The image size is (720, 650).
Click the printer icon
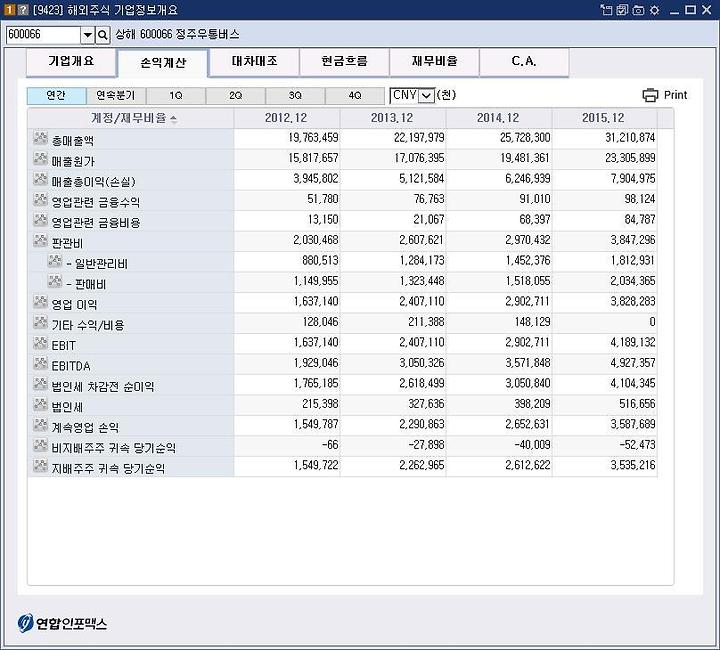(x=650, y=95)
